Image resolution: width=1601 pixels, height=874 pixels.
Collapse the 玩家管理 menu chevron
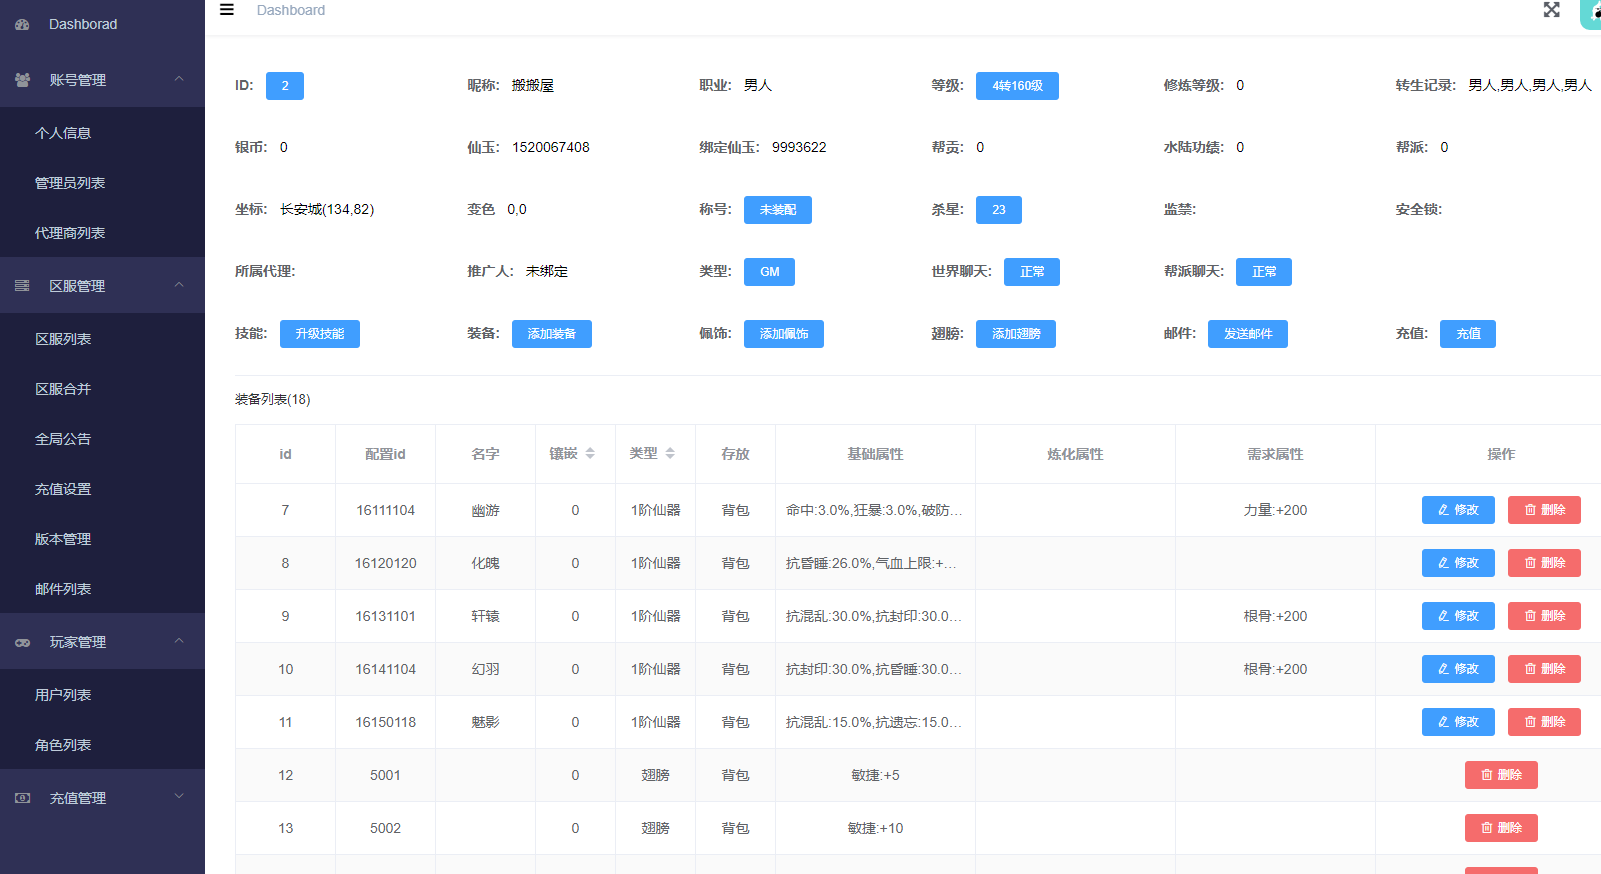click(179, 641)
